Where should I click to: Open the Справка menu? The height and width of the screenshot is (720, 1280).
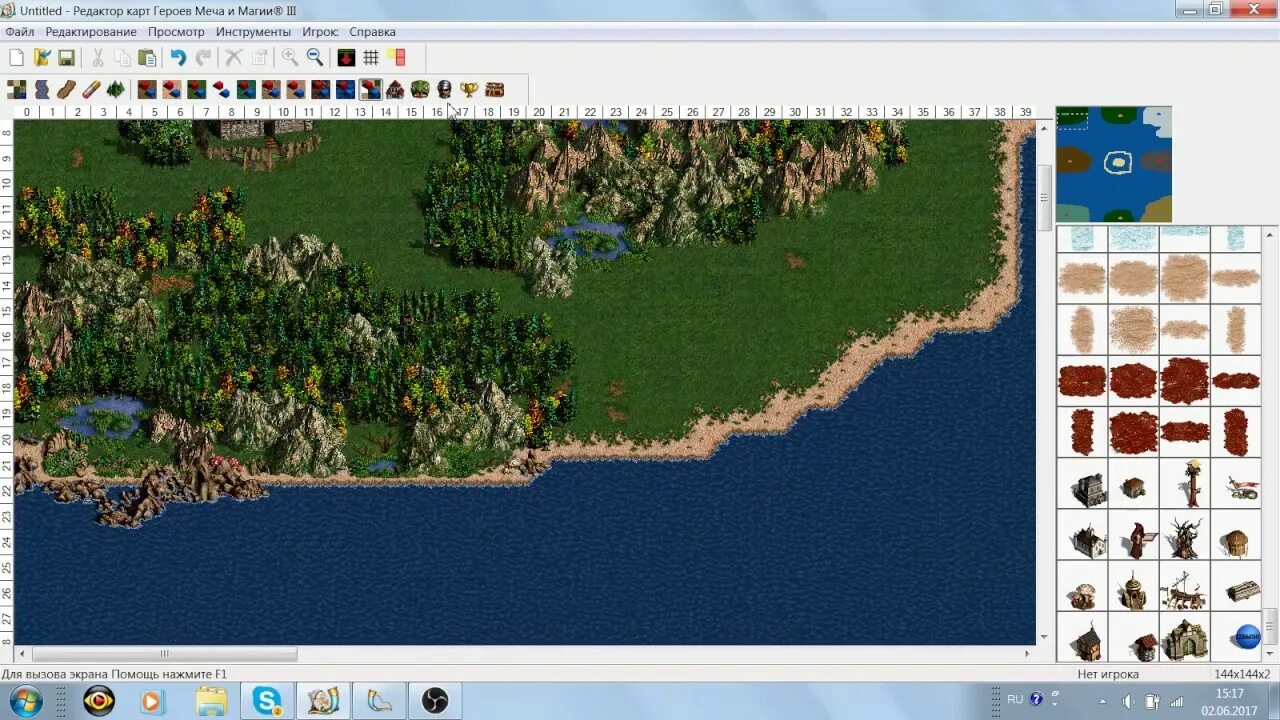372,32
